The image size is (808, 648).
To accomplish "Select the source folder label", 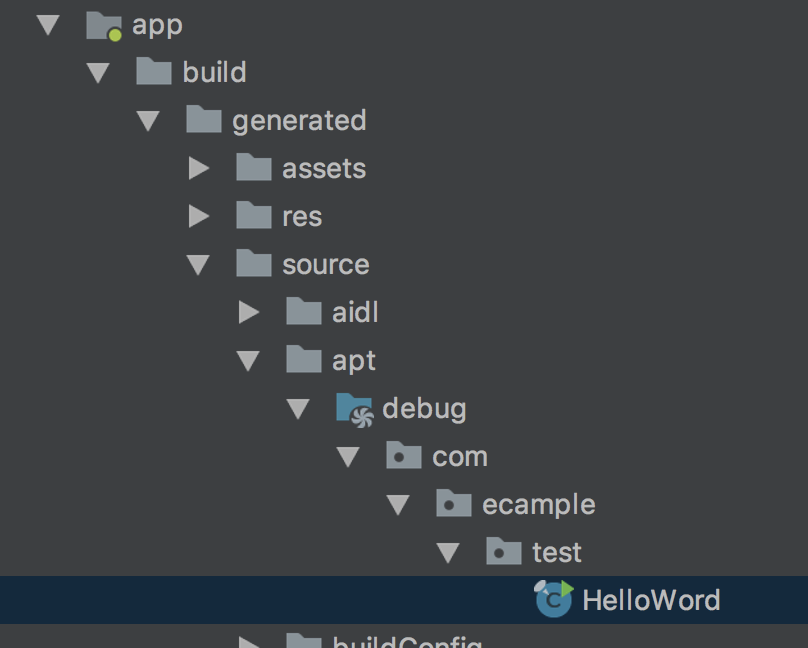I will pyautogui.click(x=326, y=264).
